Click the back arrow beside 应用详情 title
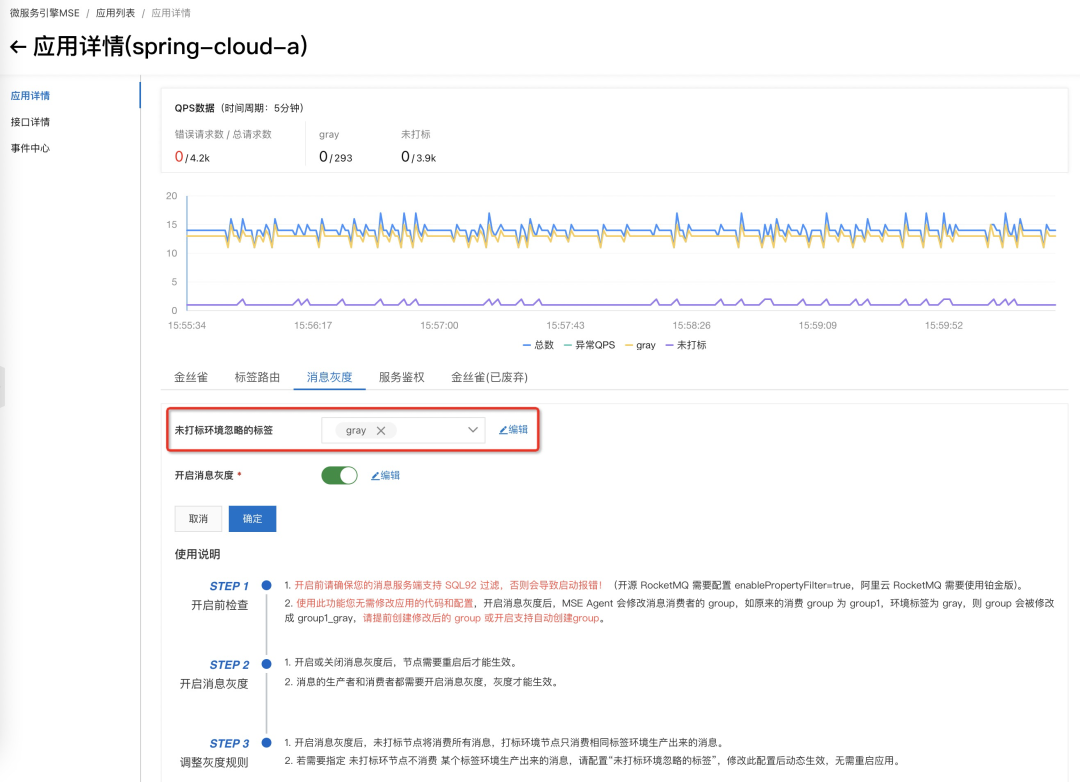The image size is (1080, 782). click(18, 47)
